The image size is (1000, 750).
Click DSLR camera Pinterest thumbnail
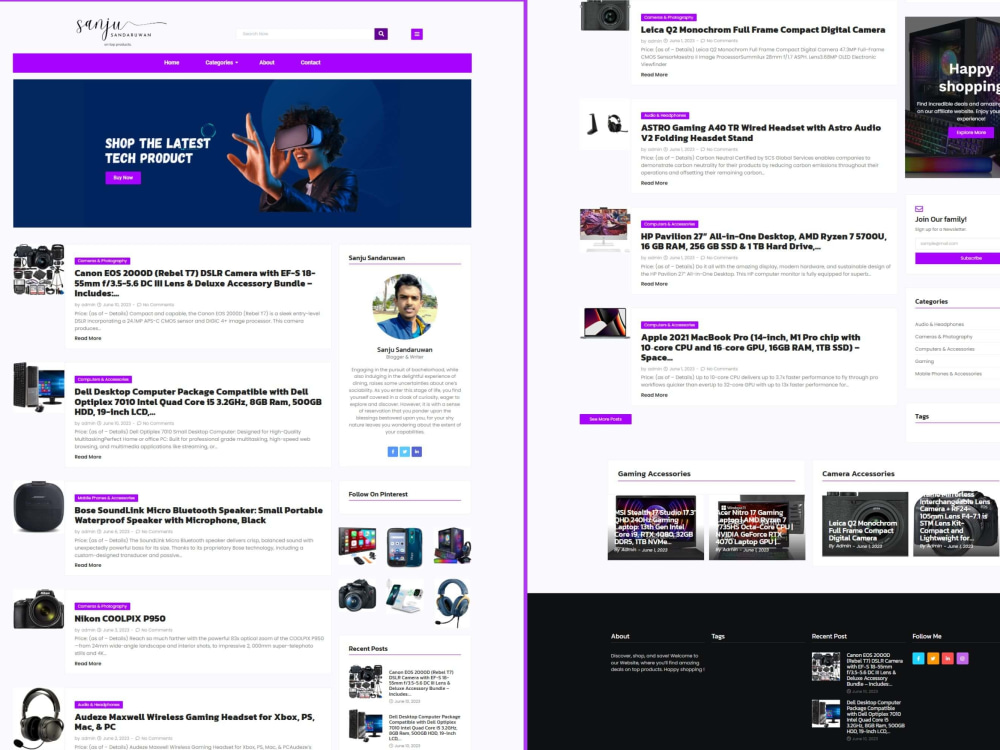(x=357, y=595)
